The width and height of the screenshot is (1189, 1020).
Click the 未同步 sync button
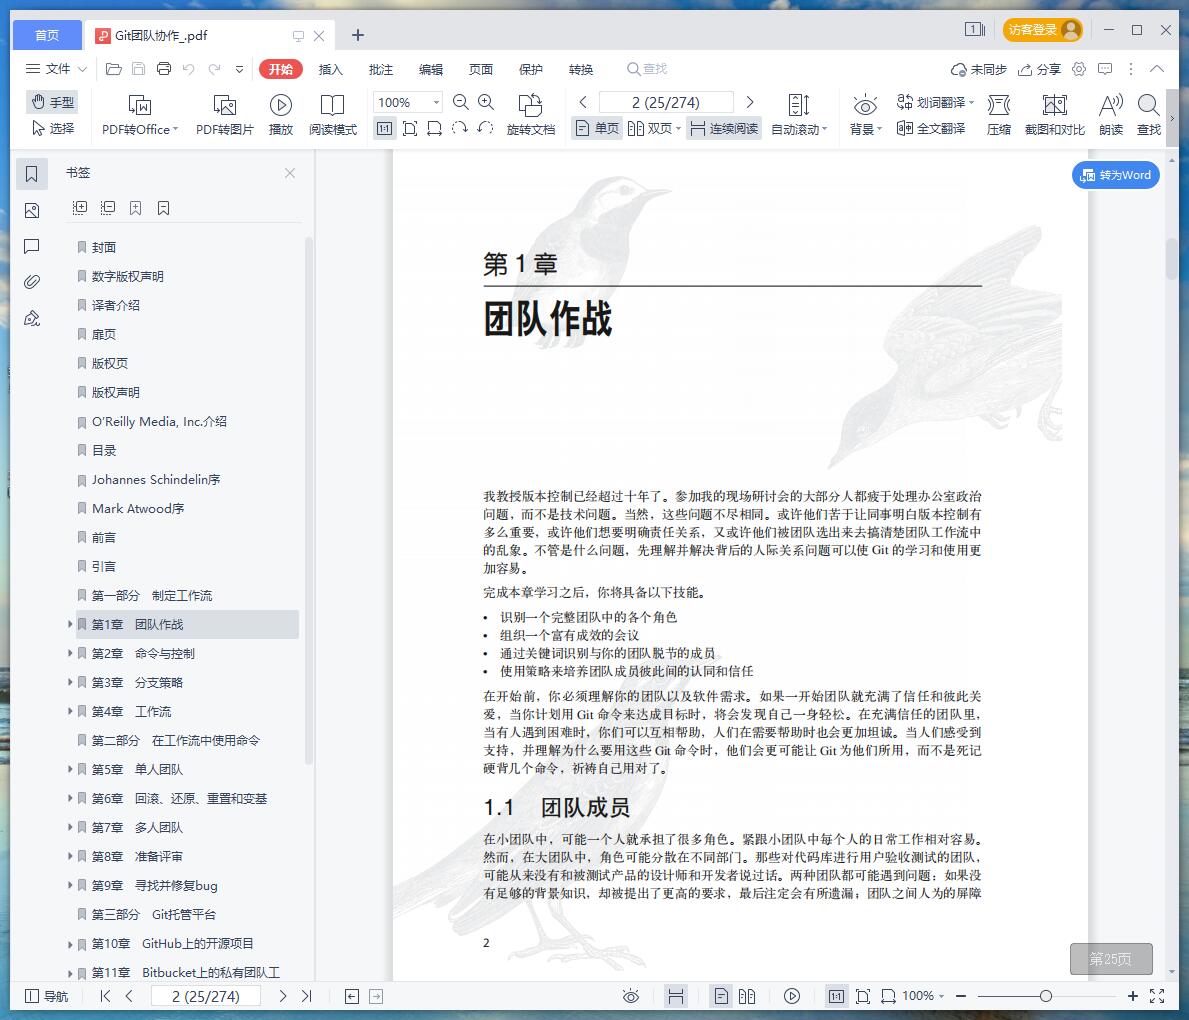(979, 69)
